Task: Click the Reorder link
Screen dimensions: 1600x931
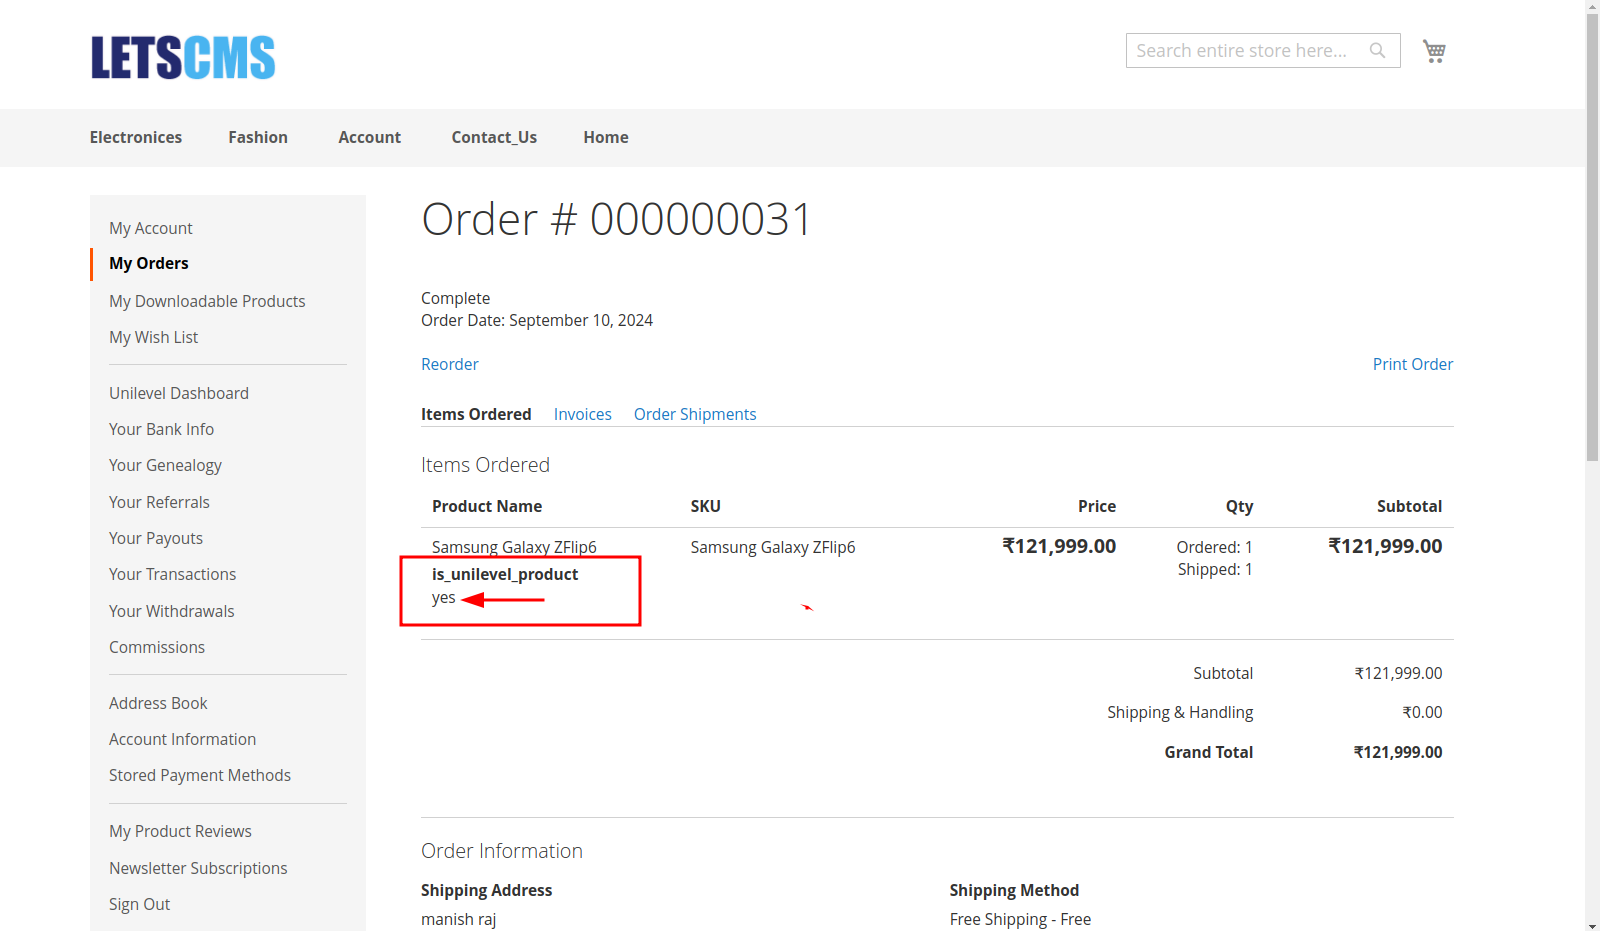Action: point(450,364)
